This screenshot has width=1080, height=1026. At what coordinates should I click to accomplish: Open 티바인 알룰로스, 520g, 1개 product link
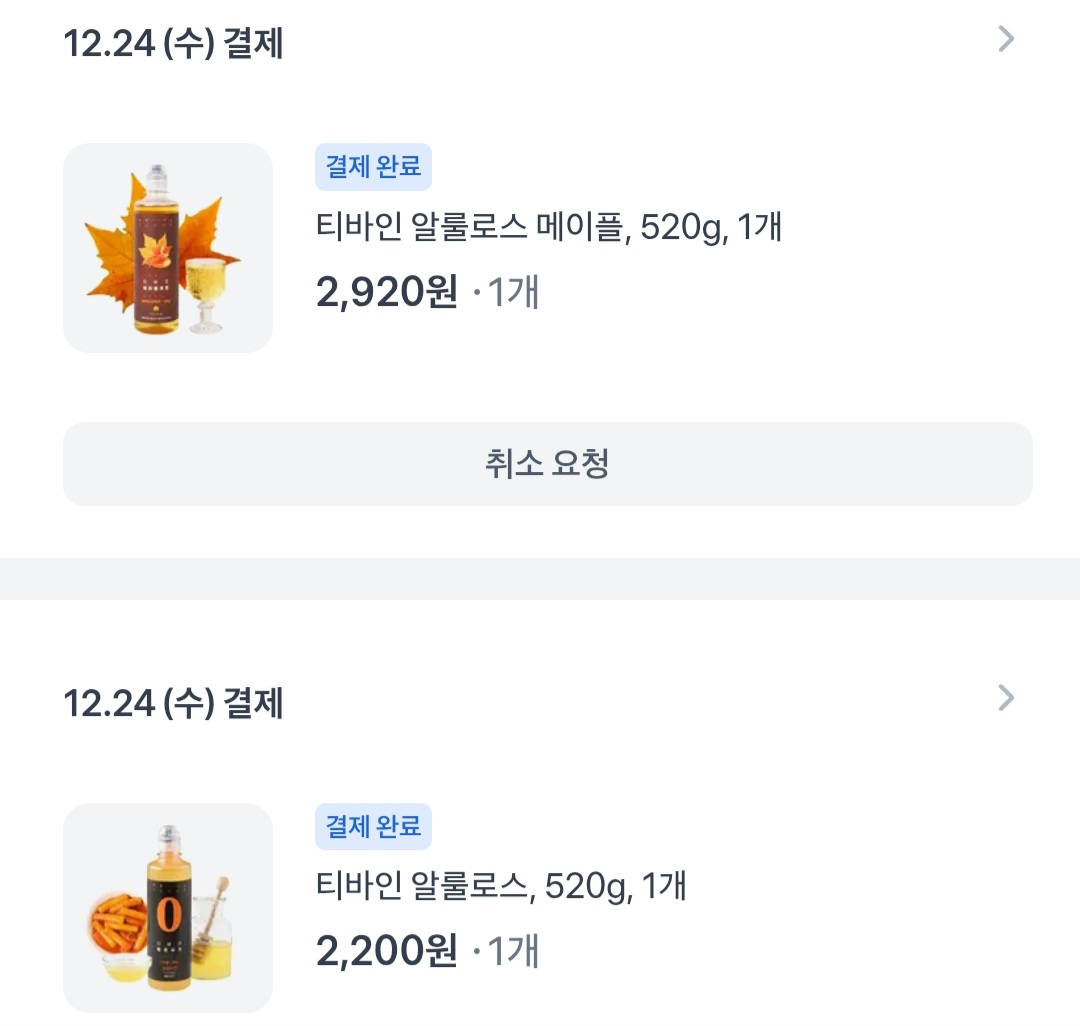pyautogui.click(x=500, y=886)
